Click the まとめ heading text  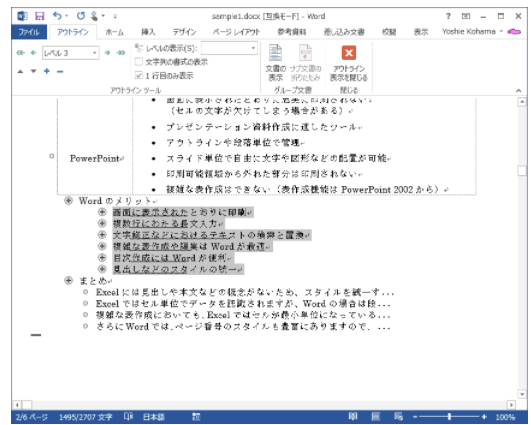[93, 281]
